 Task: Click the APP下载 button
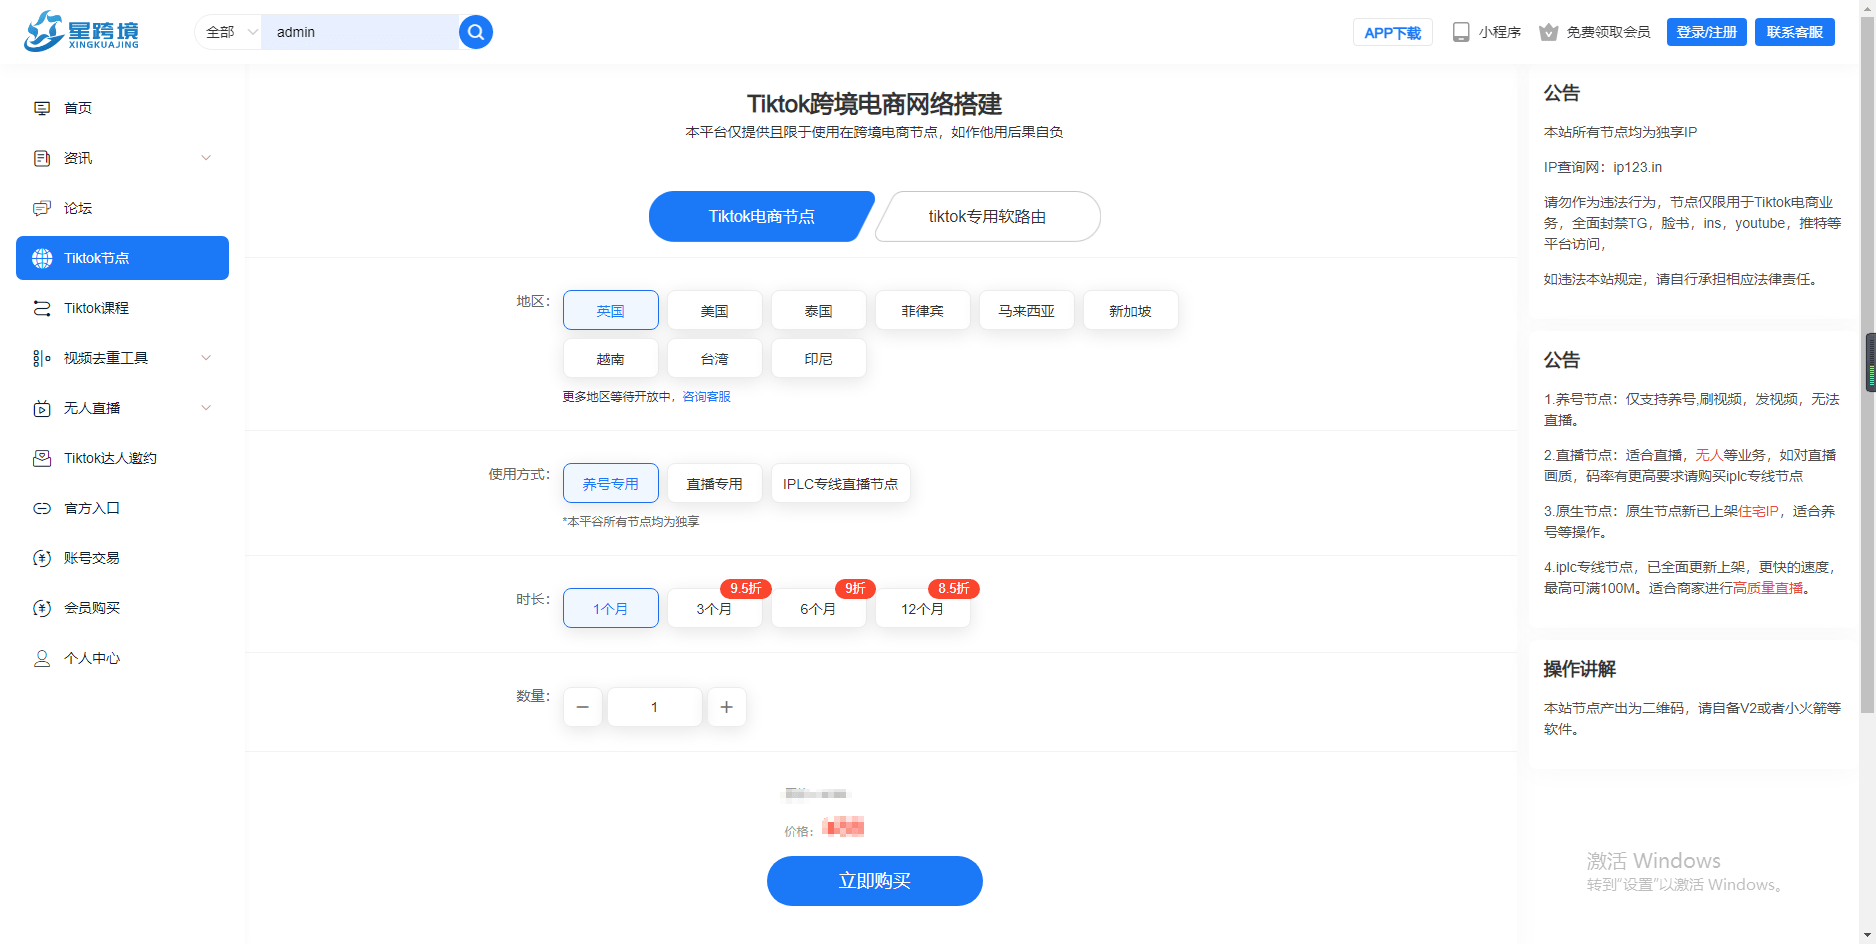click(x=1393, y=32)
